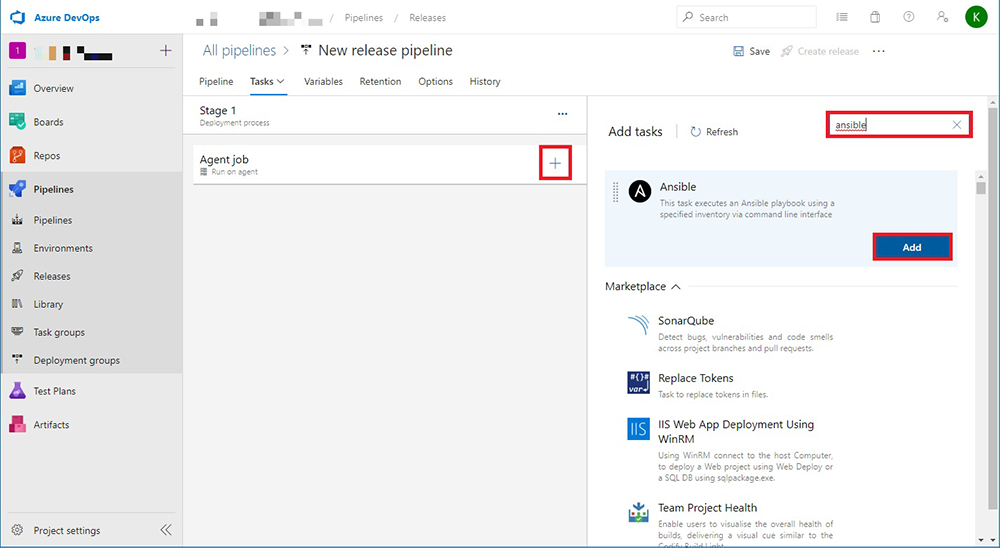Click the All pipelines breadcrumb link
1000x548 pixels.
239,50
